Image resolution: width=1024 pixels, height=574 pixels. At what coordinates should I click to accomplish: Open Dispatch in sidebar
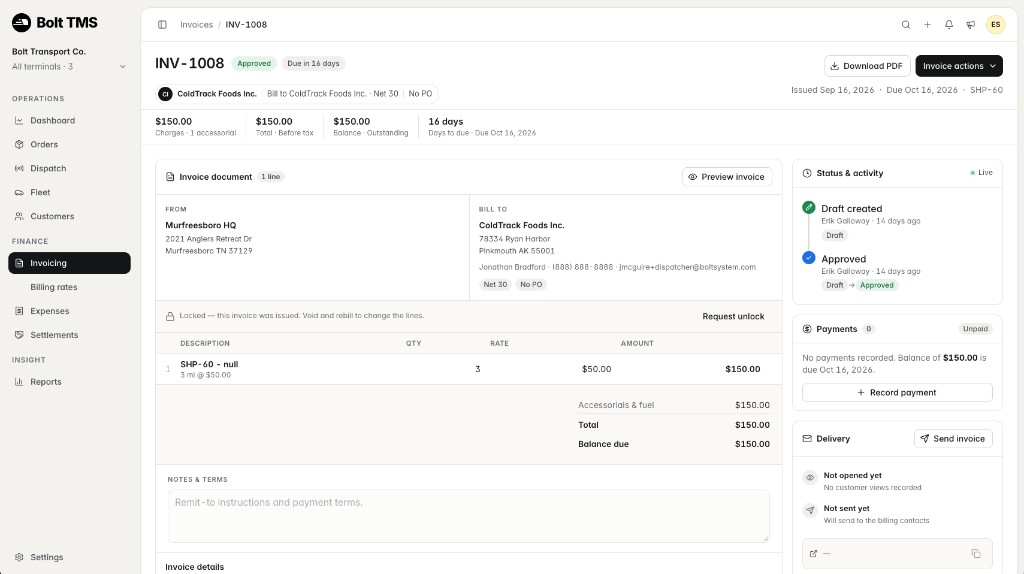click(69, 168)
